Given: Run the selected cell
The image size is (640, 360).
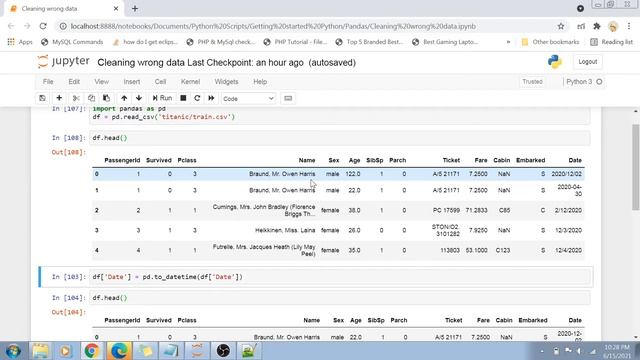Looking at the screenshot, I should (162, 98).
